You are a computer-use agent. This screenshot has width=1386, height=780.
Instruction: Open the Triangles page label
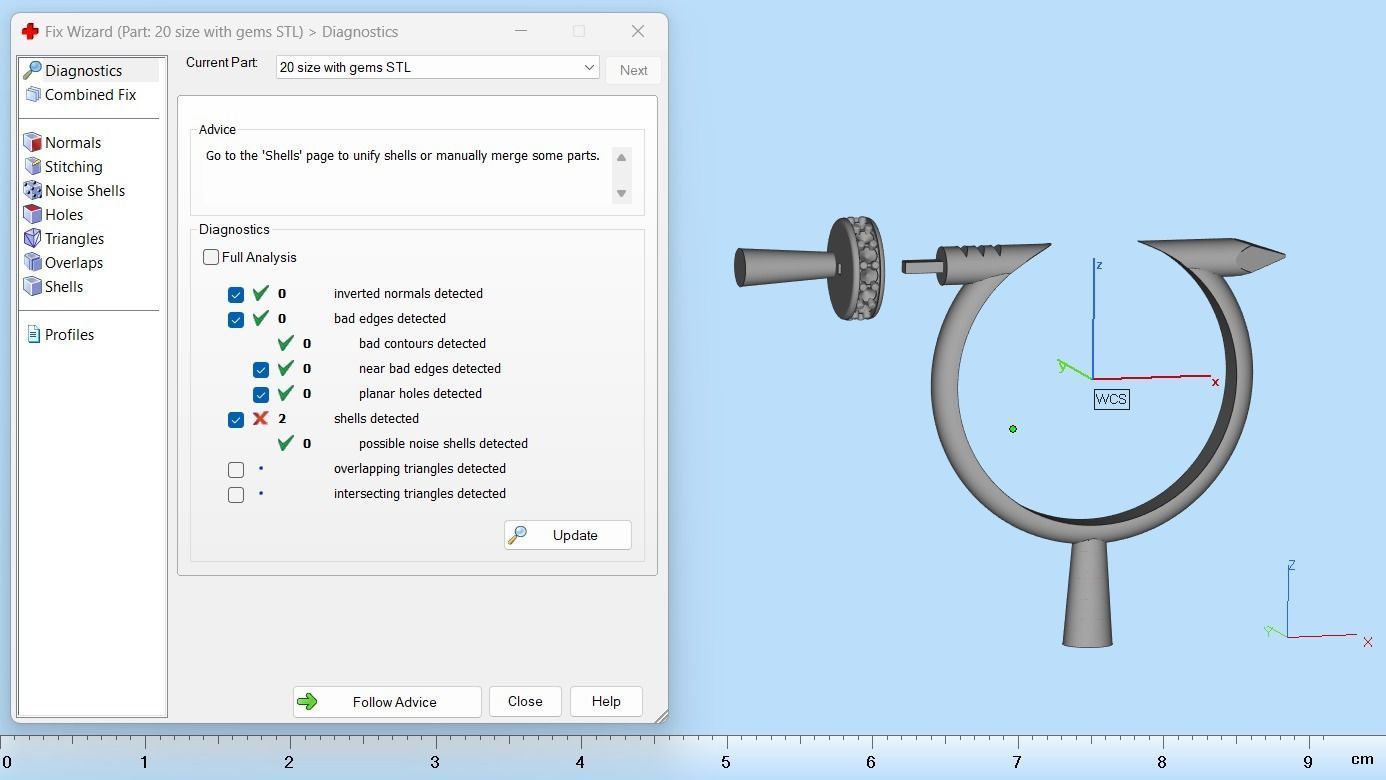pos(75,238)
